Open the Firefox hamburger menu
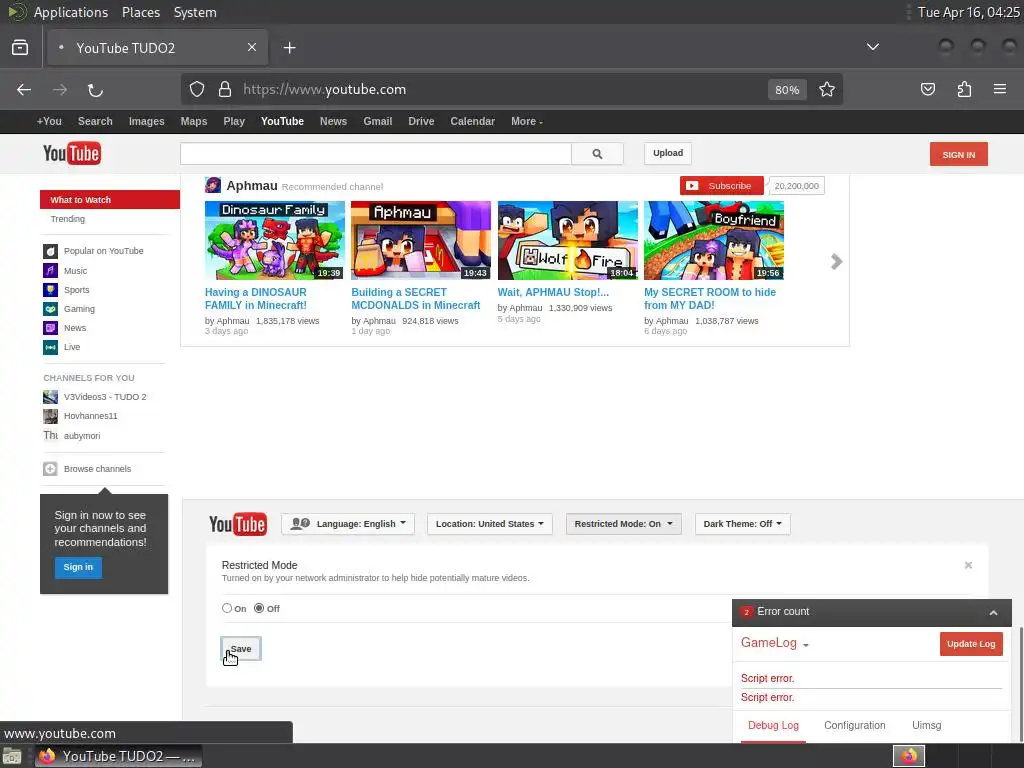 pyautogui.click(x=1000, y=89)
